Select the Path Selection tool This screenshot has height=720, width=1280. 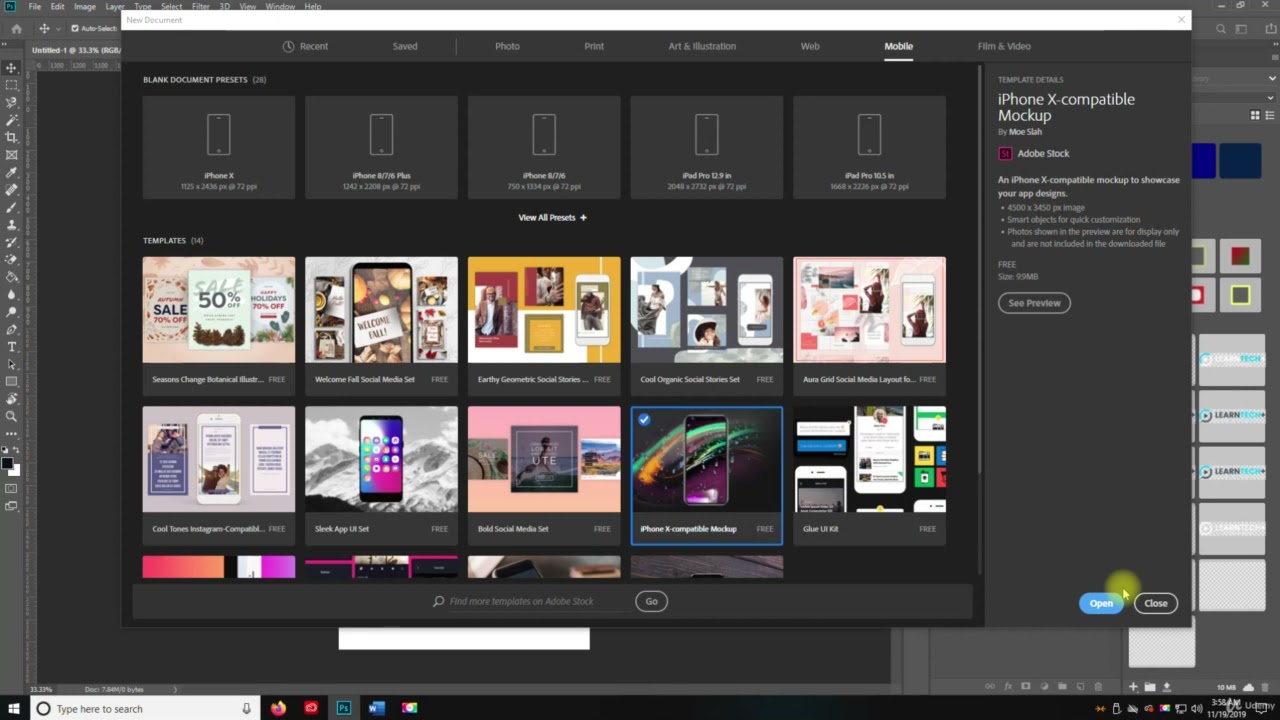12,364
